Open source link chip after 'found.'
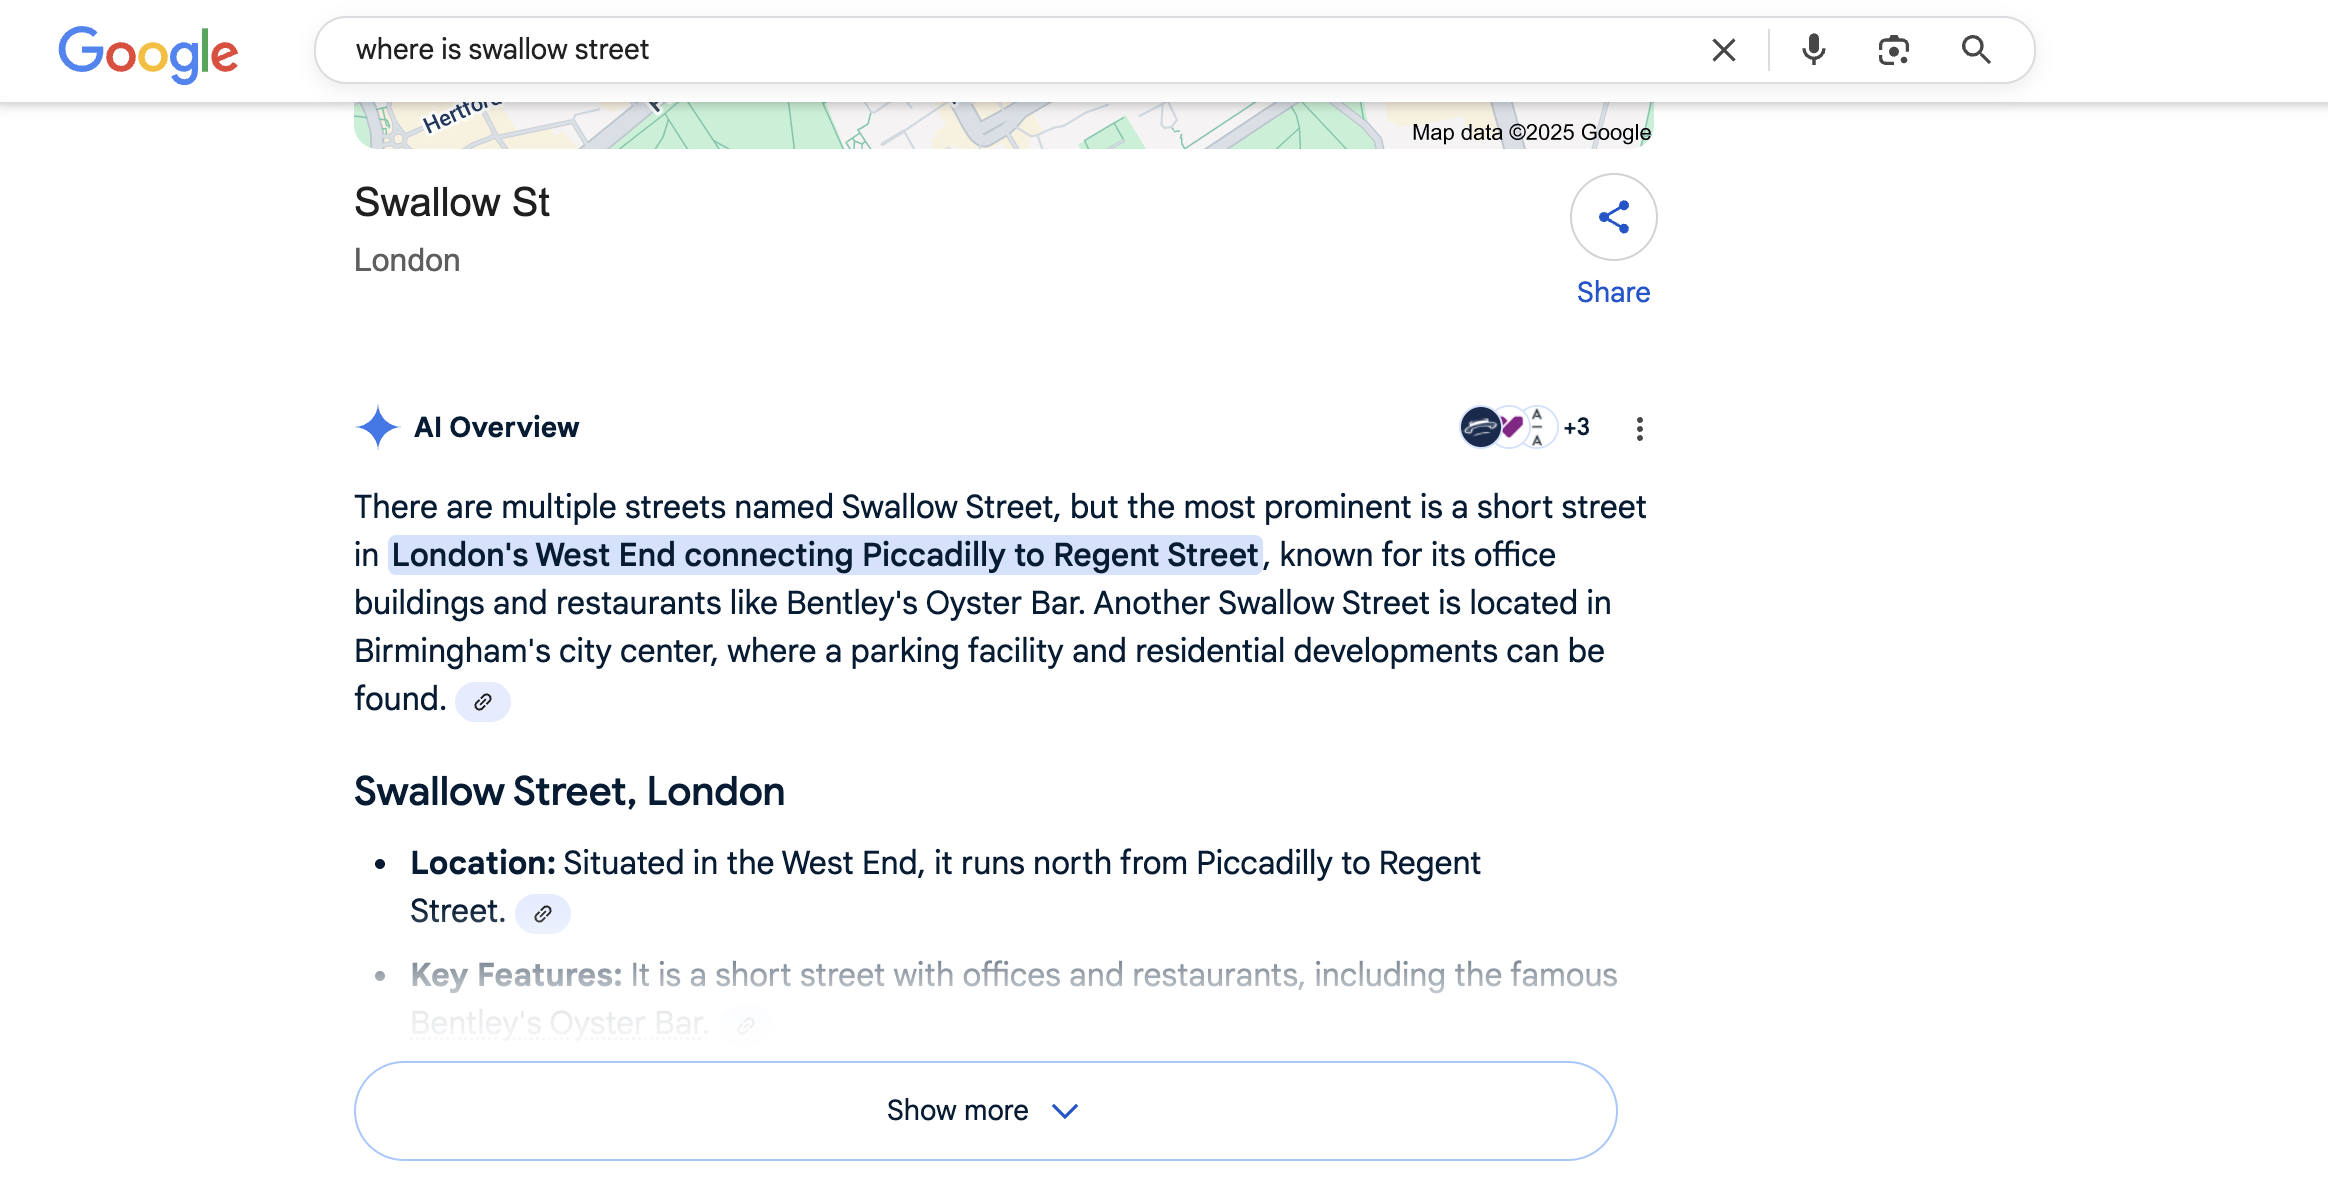2328x1178 pixels. coord(483,702)
